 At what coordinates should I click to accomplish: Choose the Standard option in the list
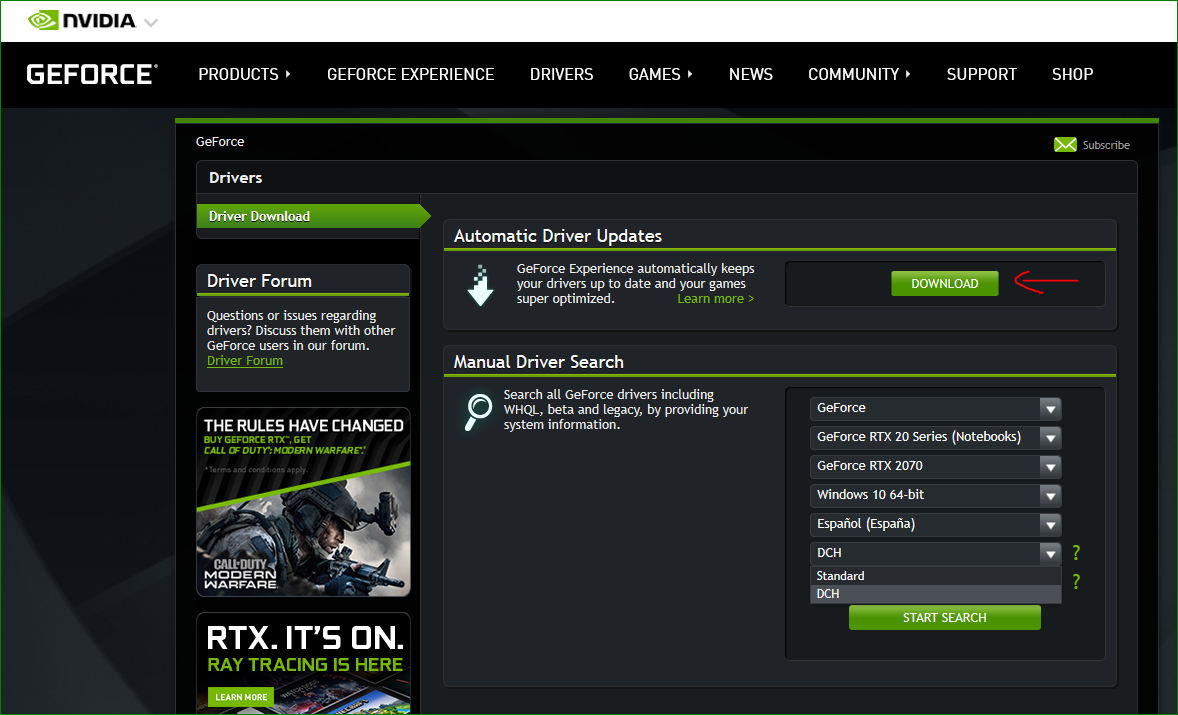935,576
